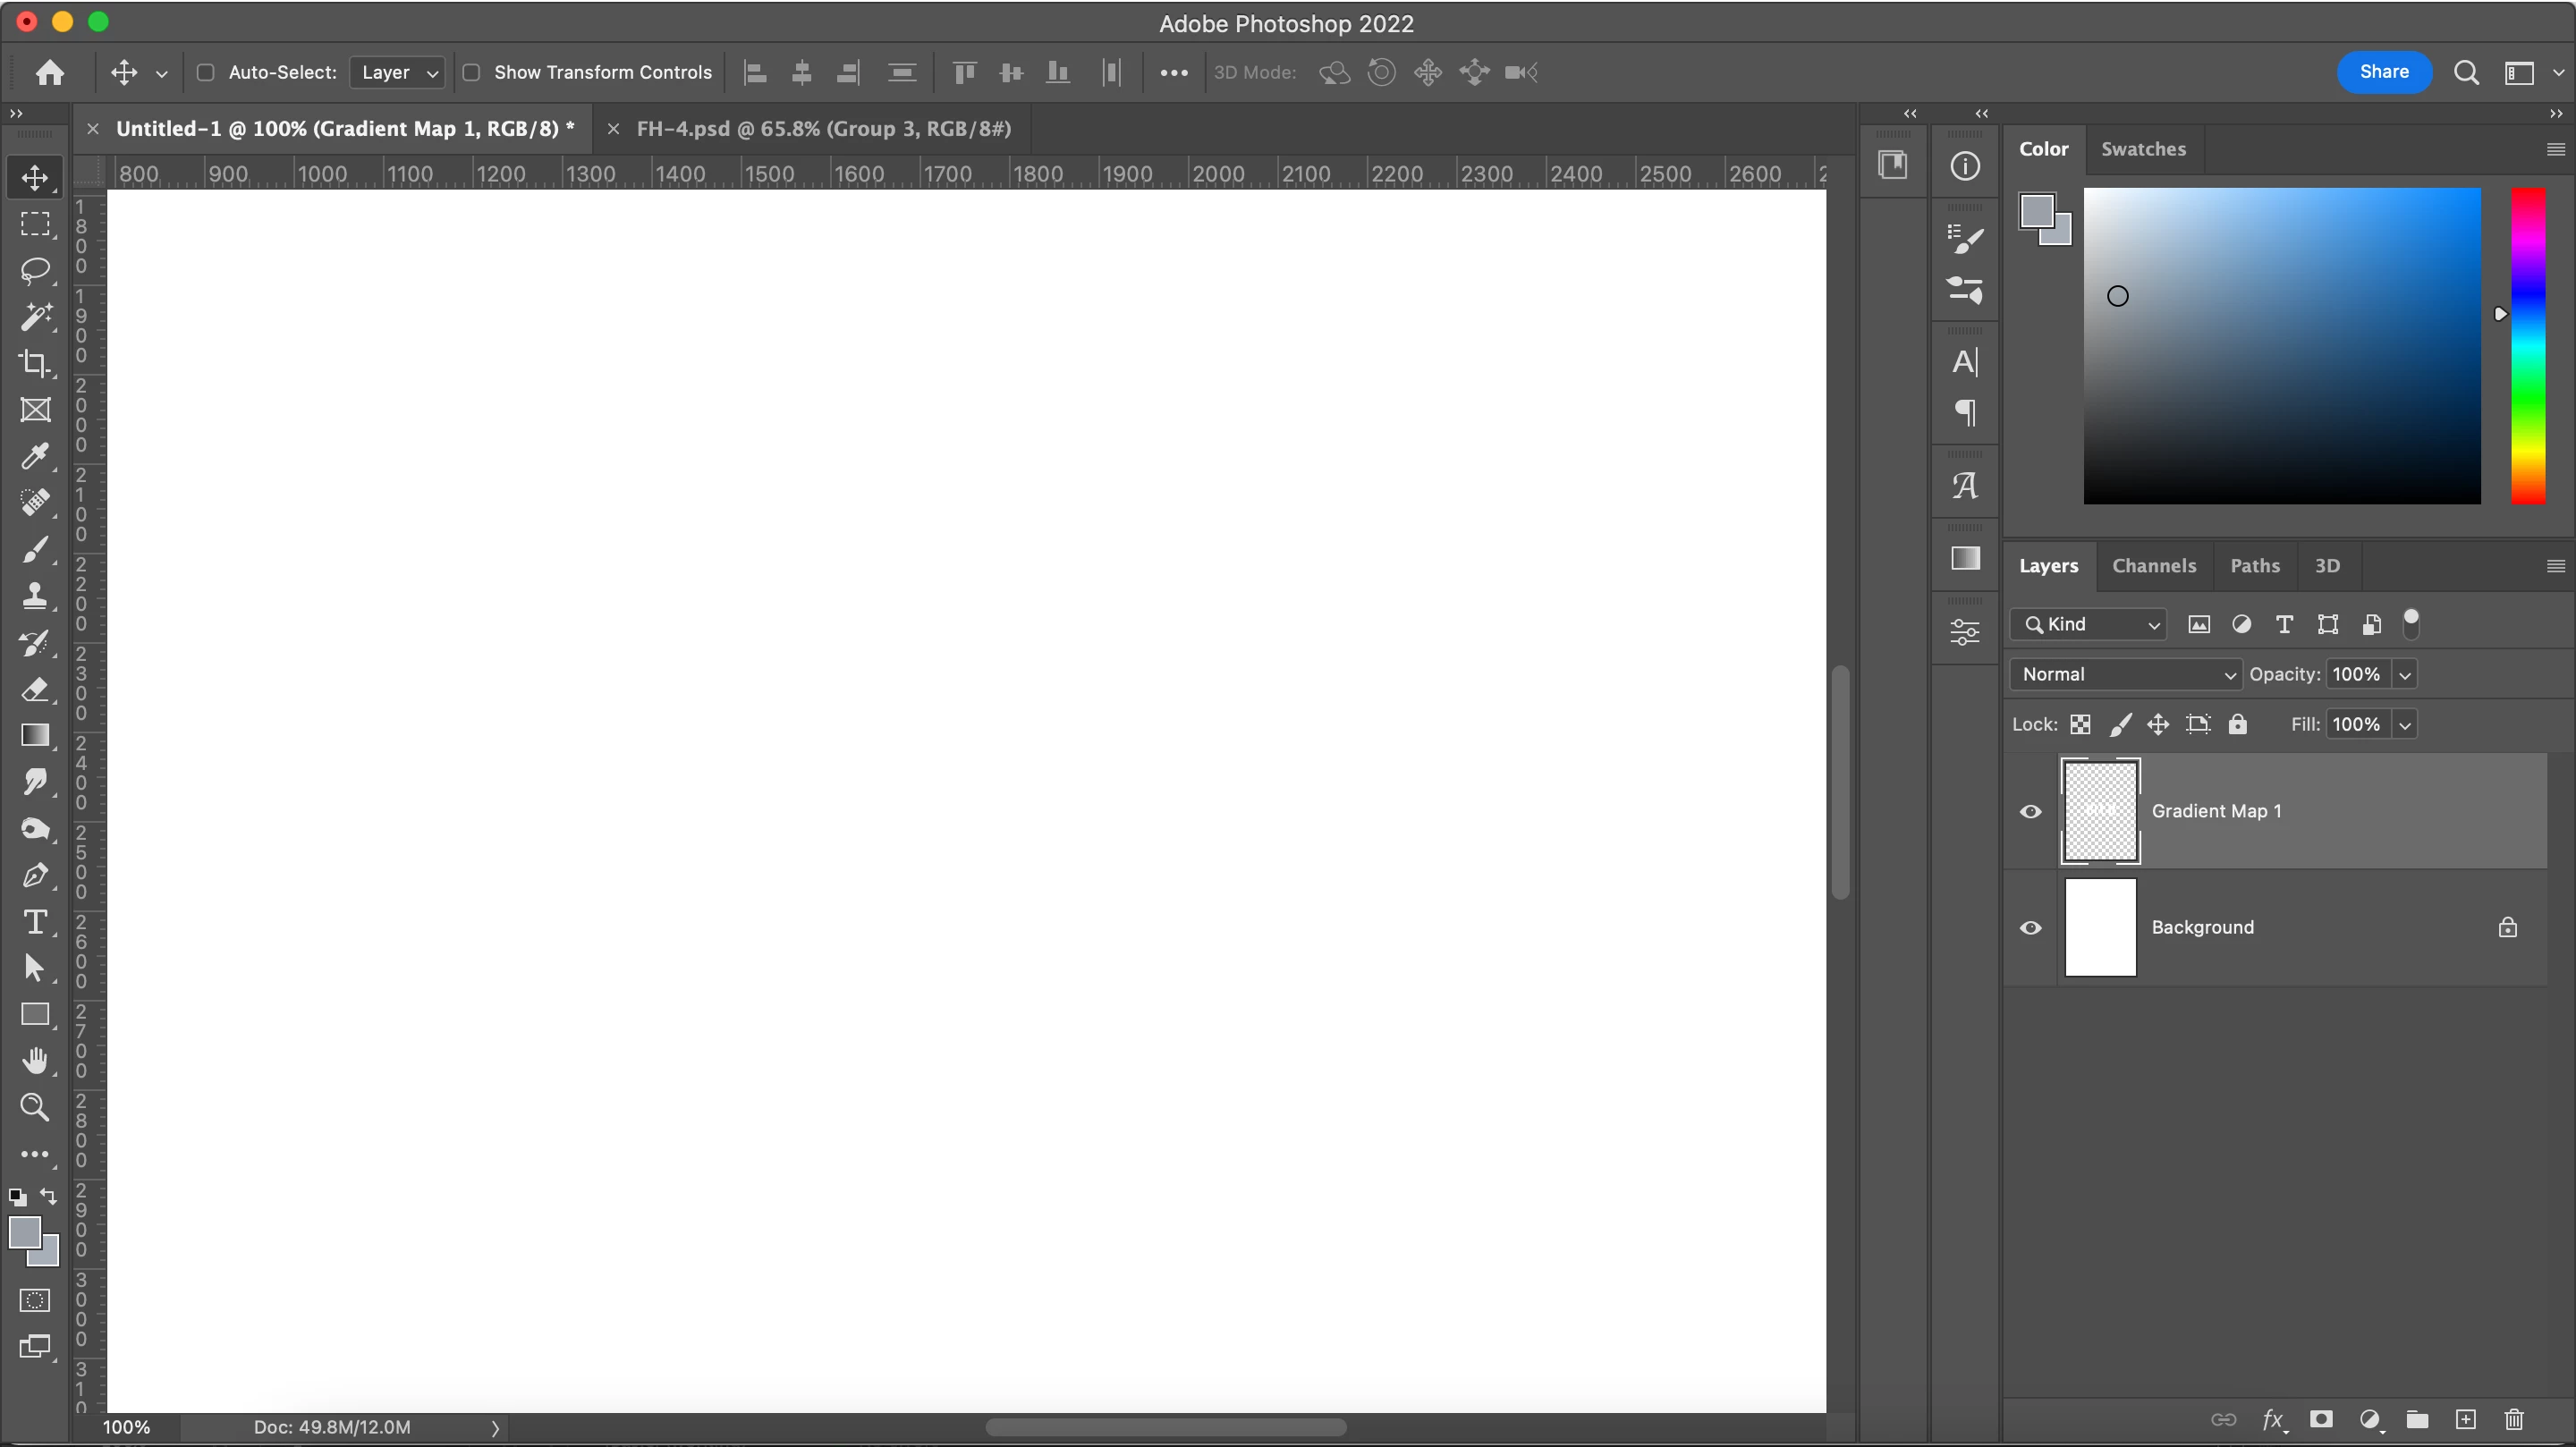Choose the Eraser tool
The image size is (2576, 1447).
35,689
